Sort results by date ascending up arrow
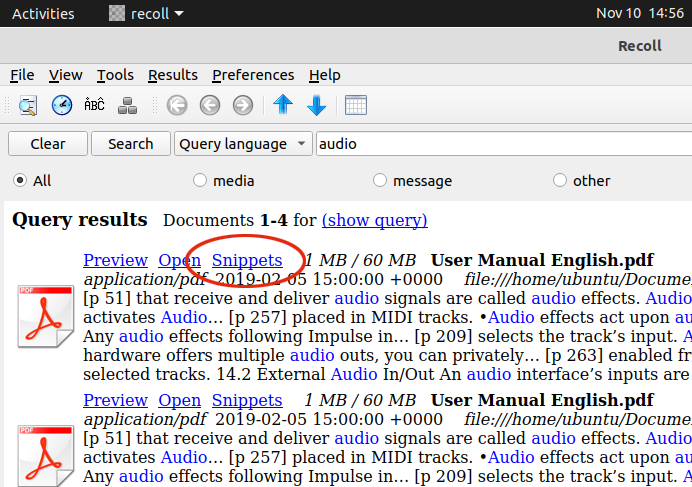 tap(283, 105)
